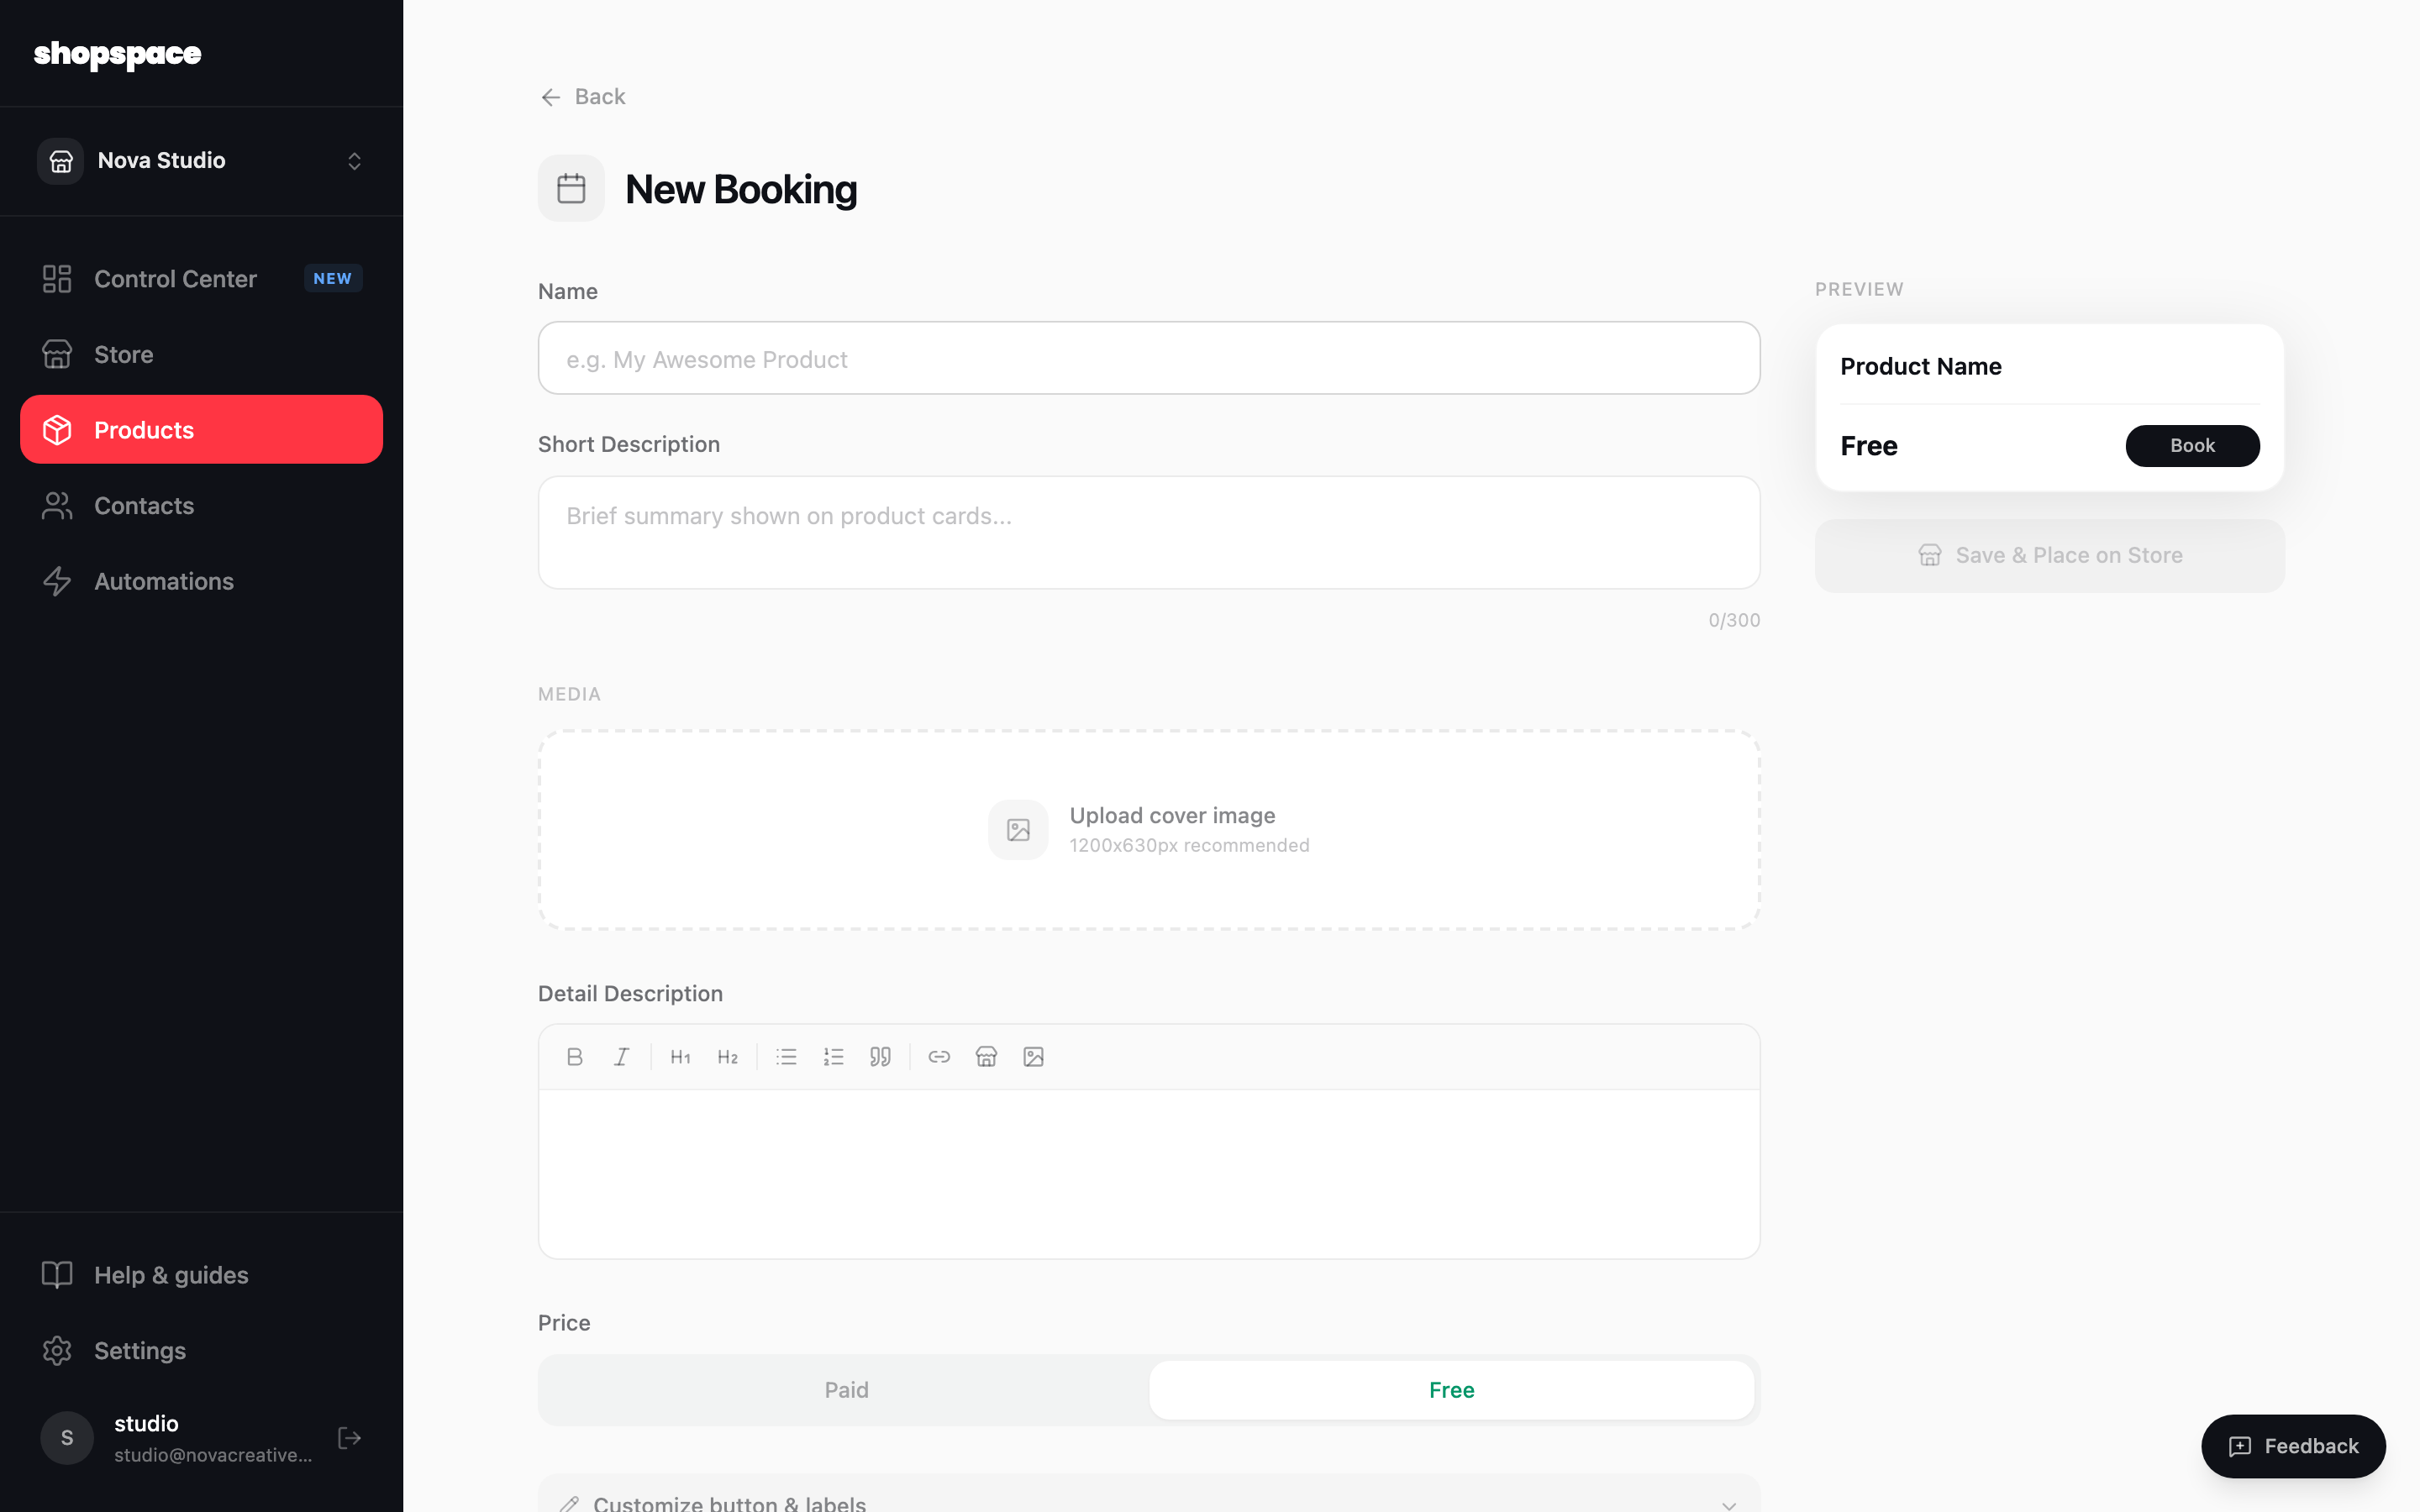Toggle italic formatting in the editor

click(621, 1057)
